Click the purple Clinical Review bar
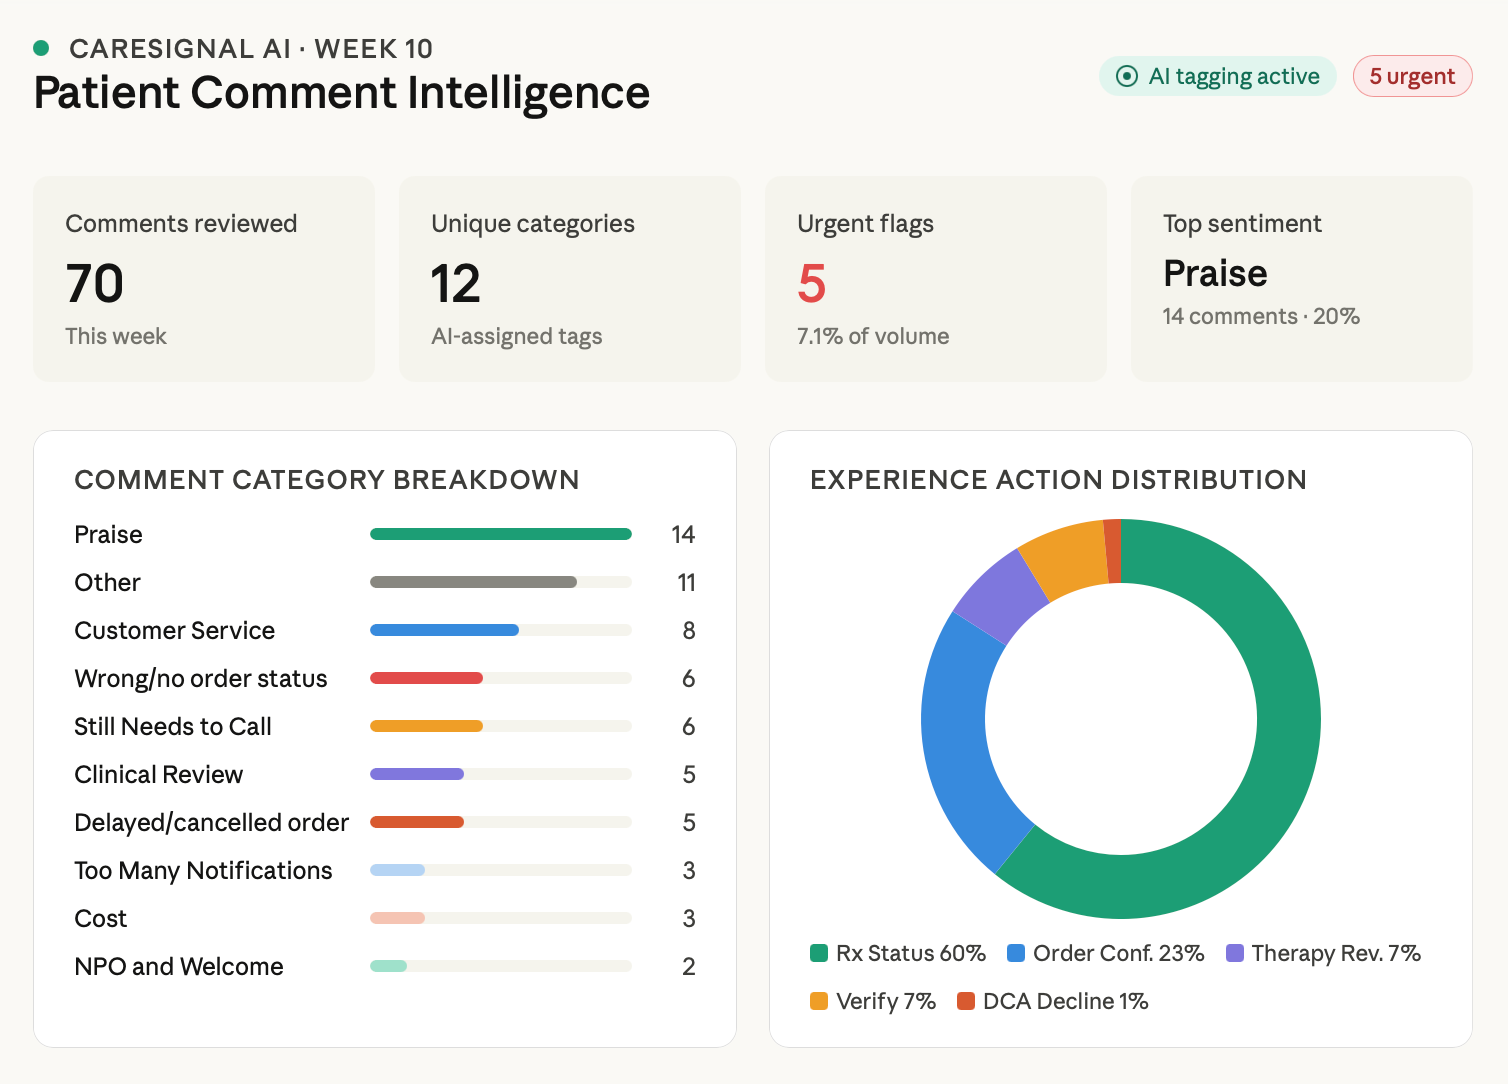This screenshot has width=1508, height=1084. point(416,774)
